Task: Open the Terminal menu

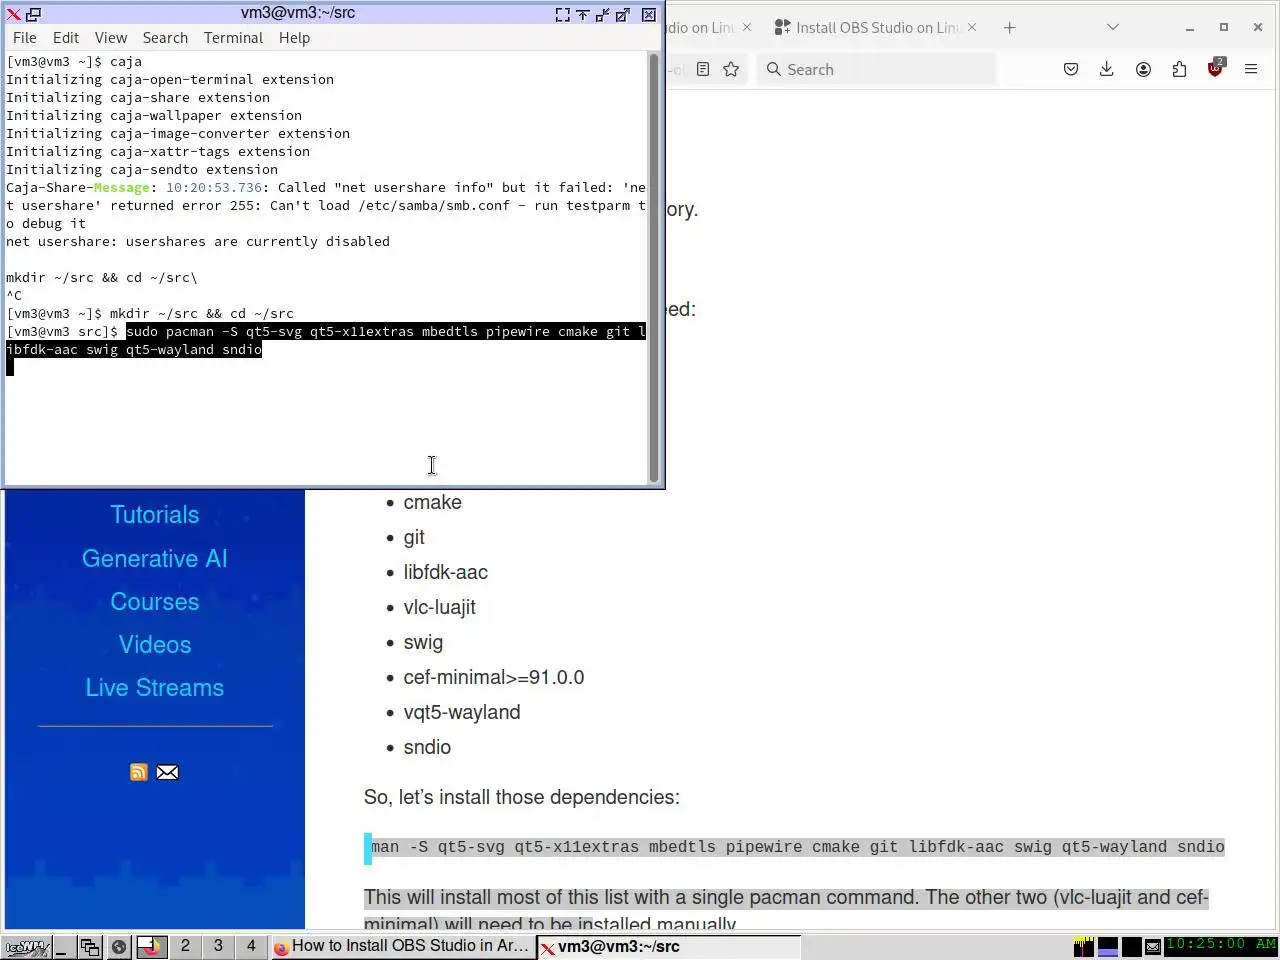Action: click(x=233, y=38)
